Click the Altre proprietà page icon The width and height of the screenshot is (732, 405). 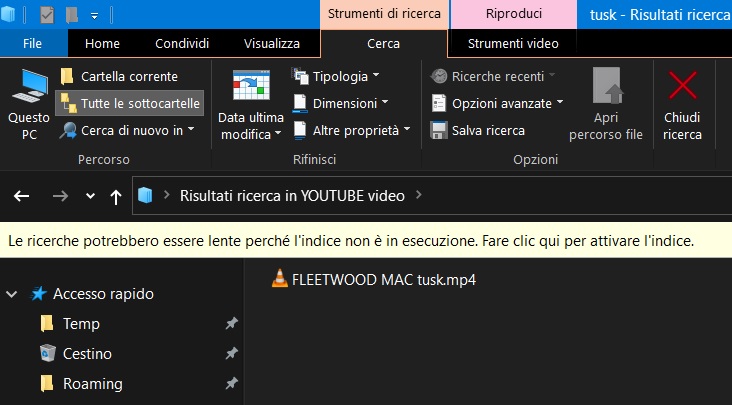tap(300, 131)
